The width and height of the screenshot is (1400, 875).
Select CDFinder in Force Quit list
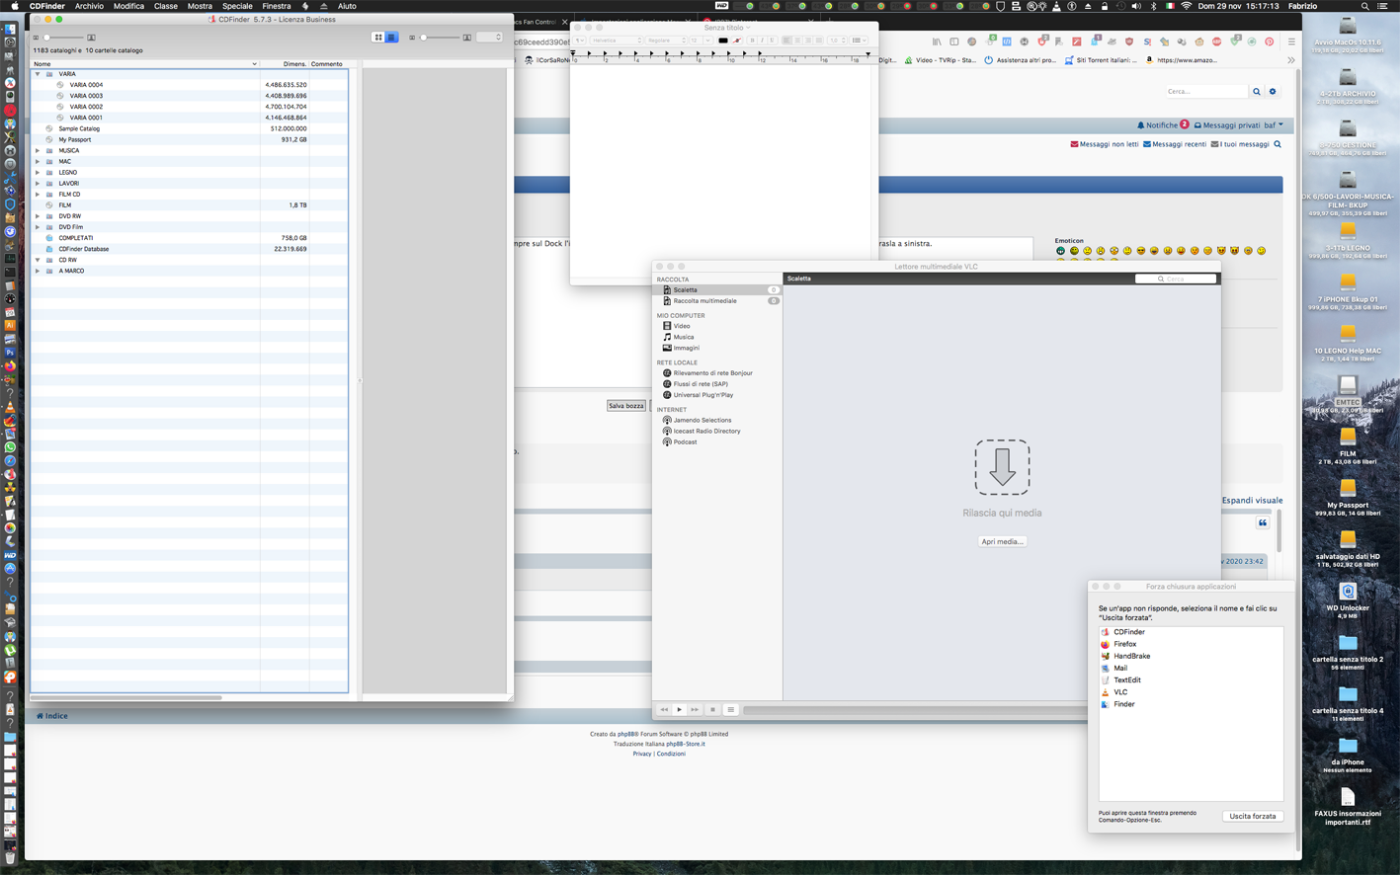click(x=1190, y=632)
